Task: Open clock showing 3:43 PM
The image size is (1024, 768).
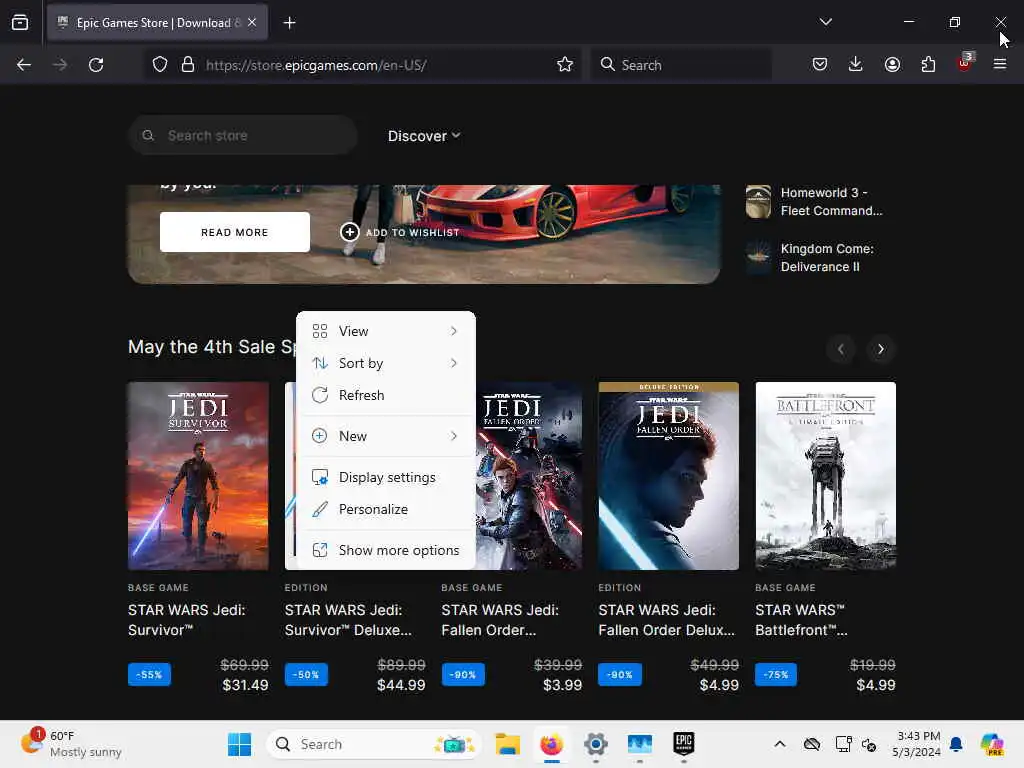Action: pyautogui.click(x=917, y=744)
